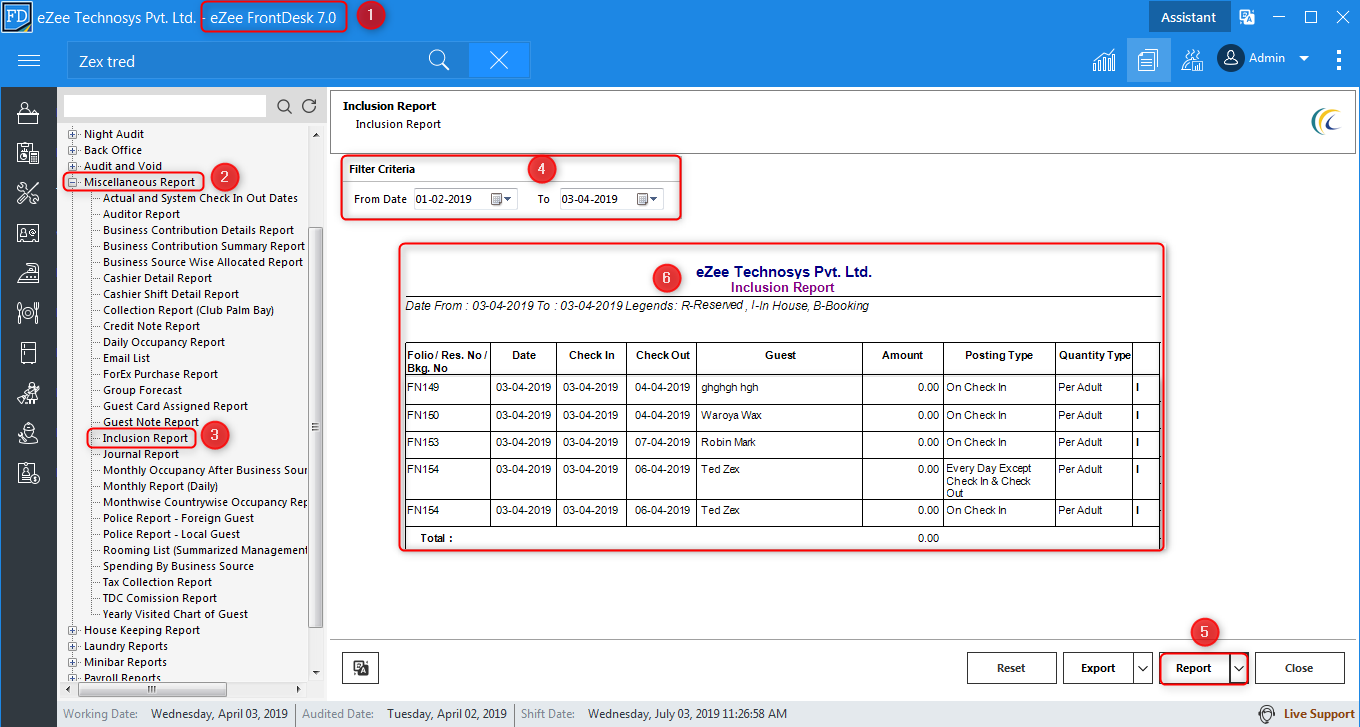Open Email List item

coord(126,358)
